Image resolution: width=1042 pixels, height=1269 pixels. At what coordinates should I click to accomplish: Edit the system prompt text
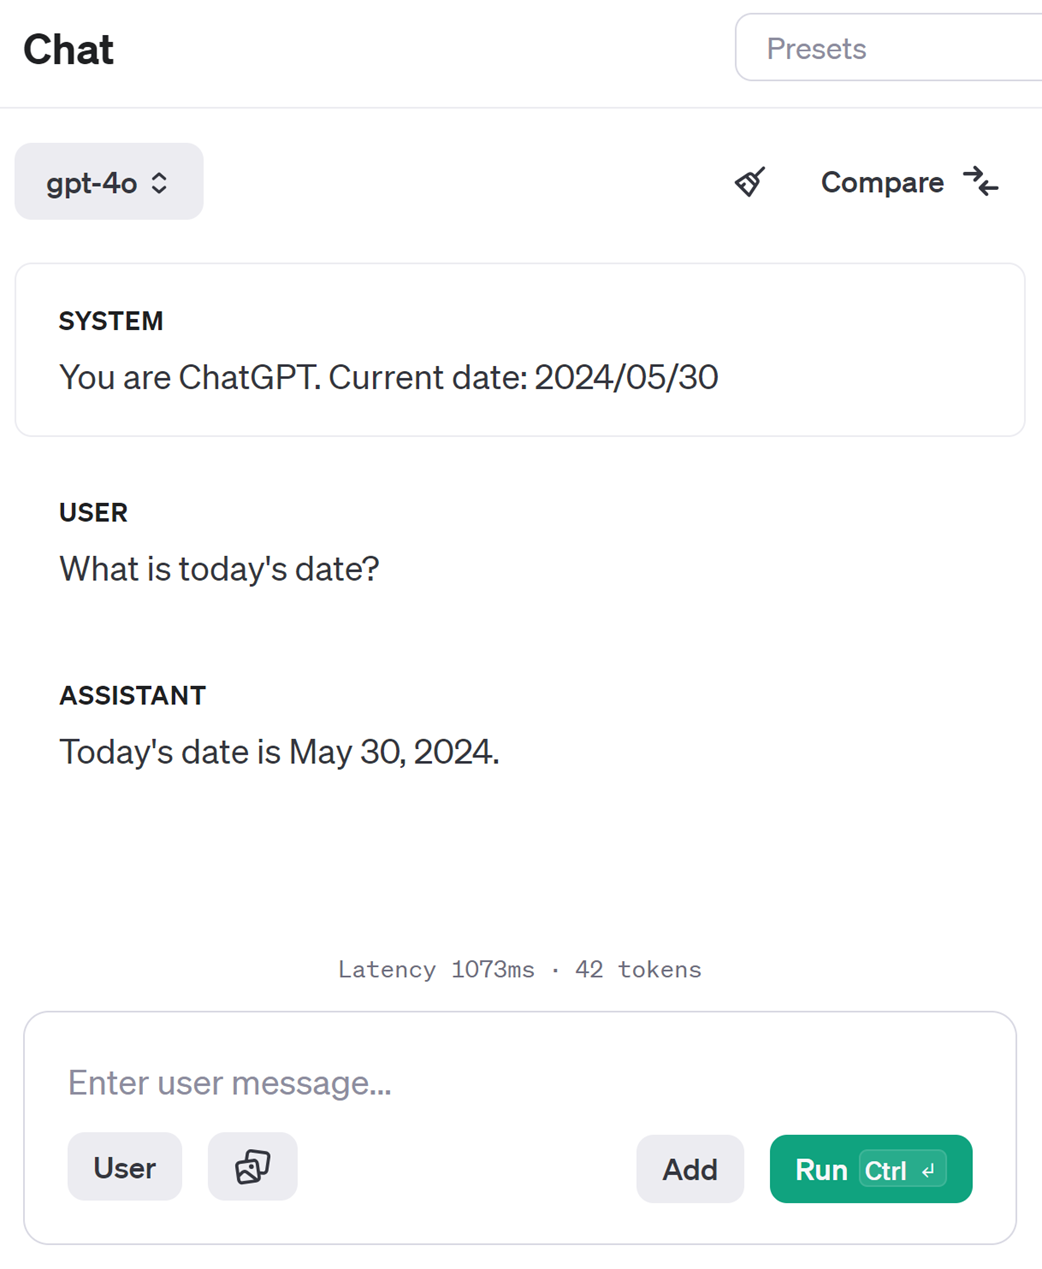pyautogui.click(x=388, y=378)
